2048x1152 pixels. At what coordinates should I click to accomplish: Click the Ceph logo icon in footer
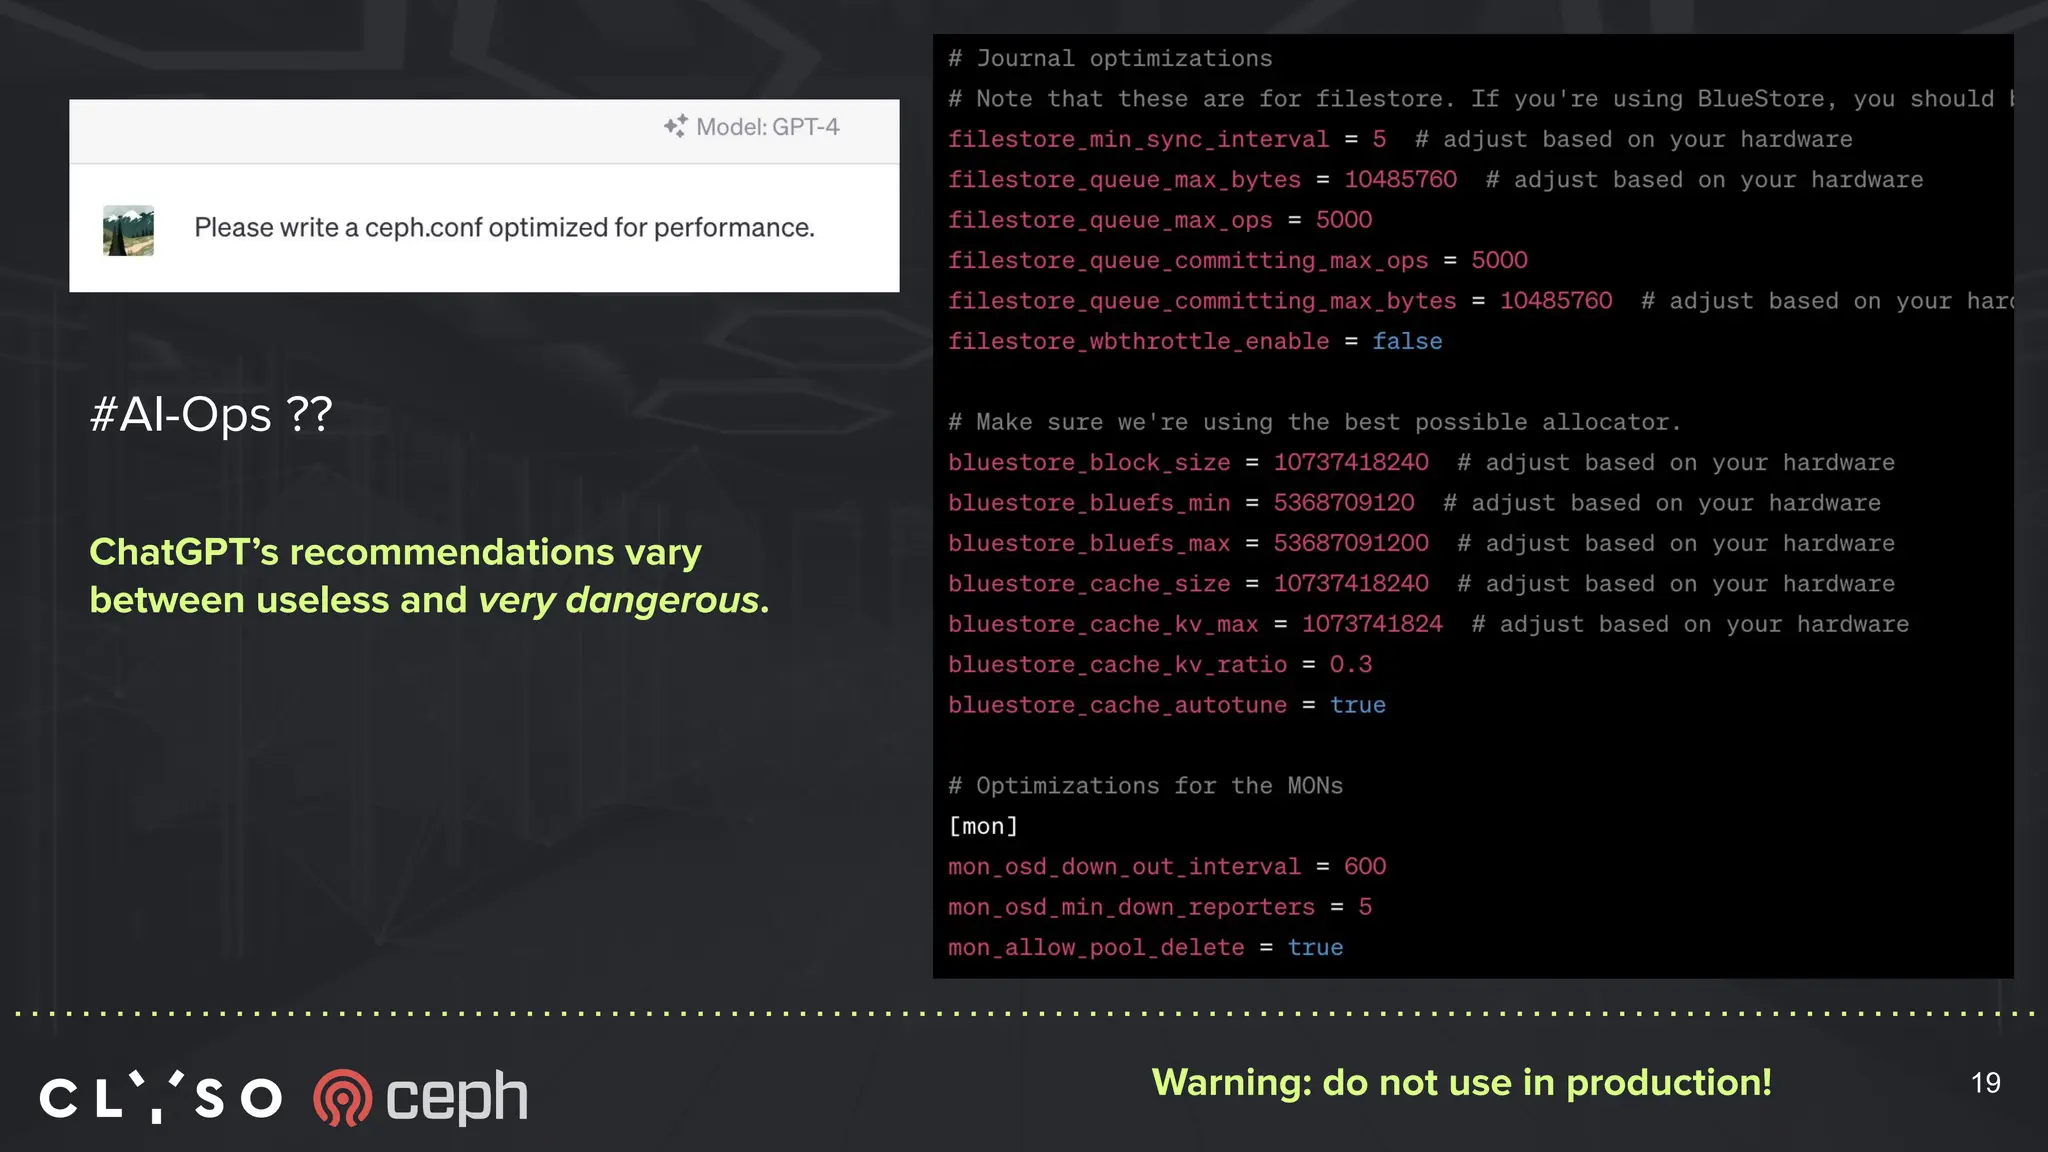coord(343,1097)
